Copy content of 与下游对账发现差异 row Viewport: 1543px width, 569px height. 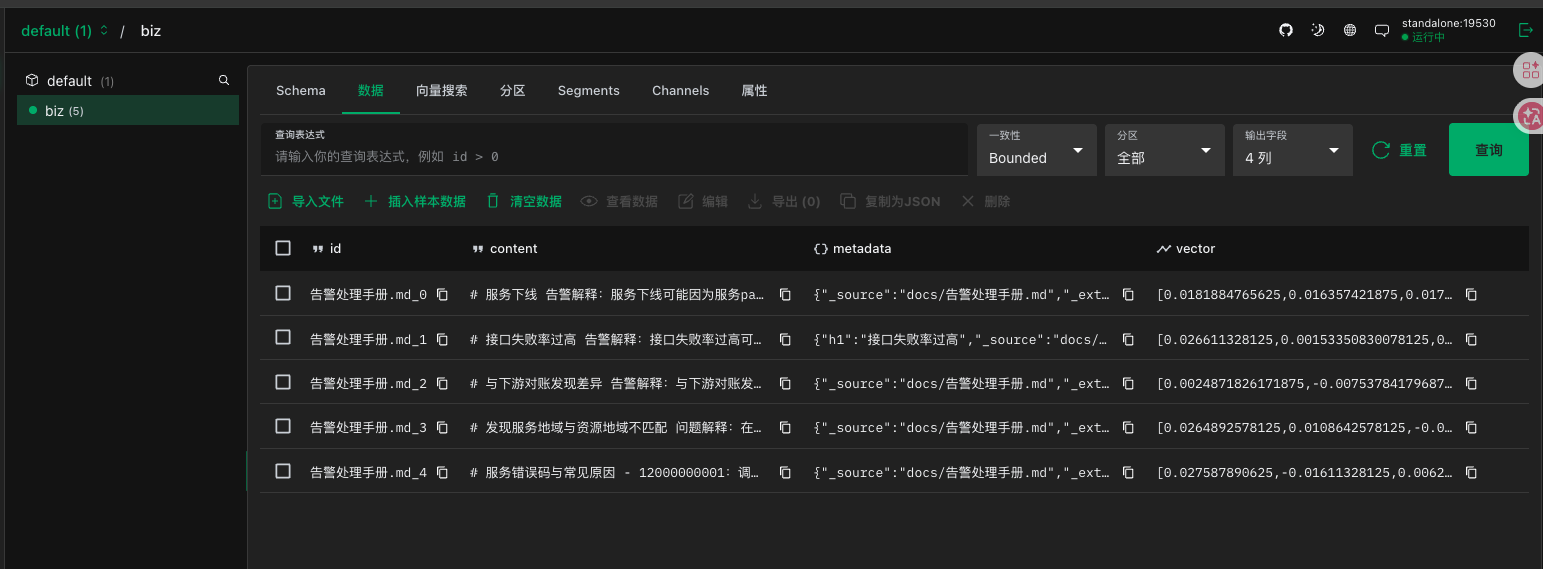(785, 383)
